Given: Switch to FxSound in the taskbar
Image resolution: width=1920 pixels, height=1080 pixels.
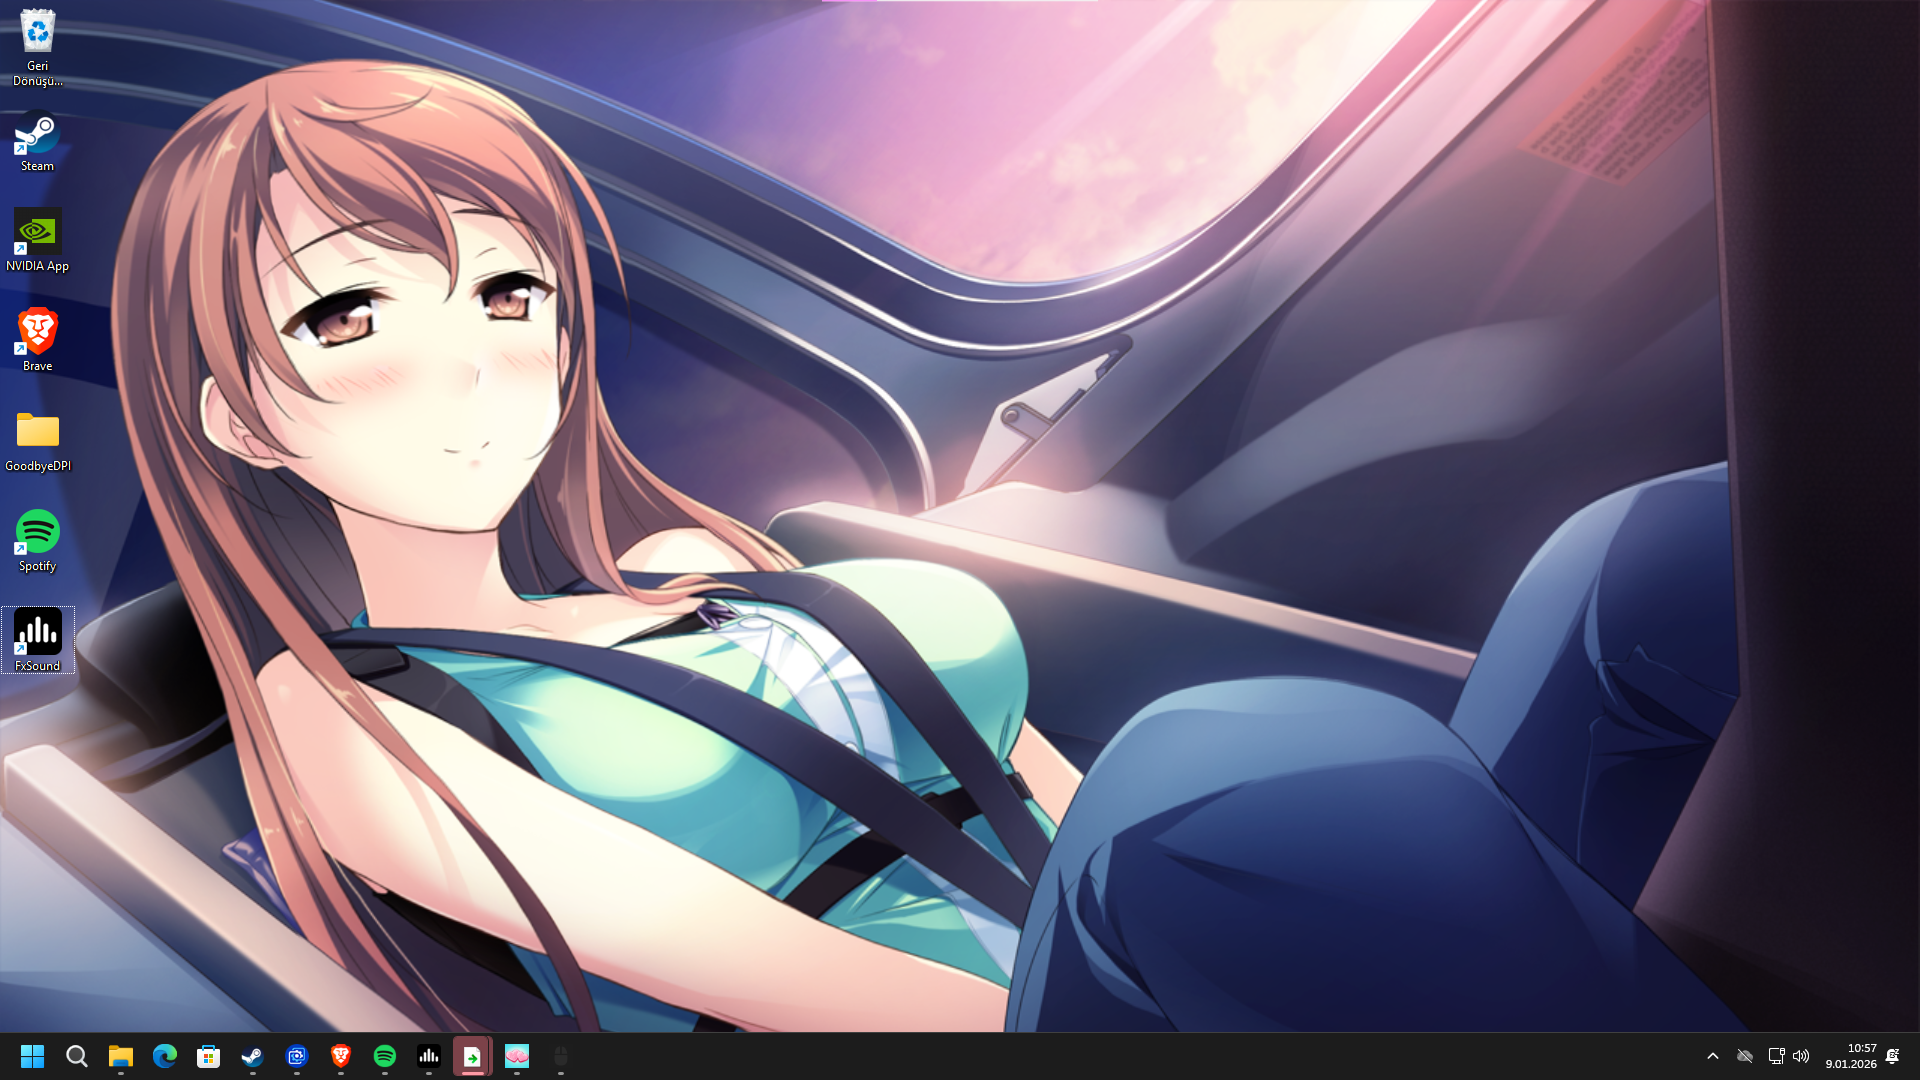Looking at the screenshot, I should click(x=429, y=1056).
